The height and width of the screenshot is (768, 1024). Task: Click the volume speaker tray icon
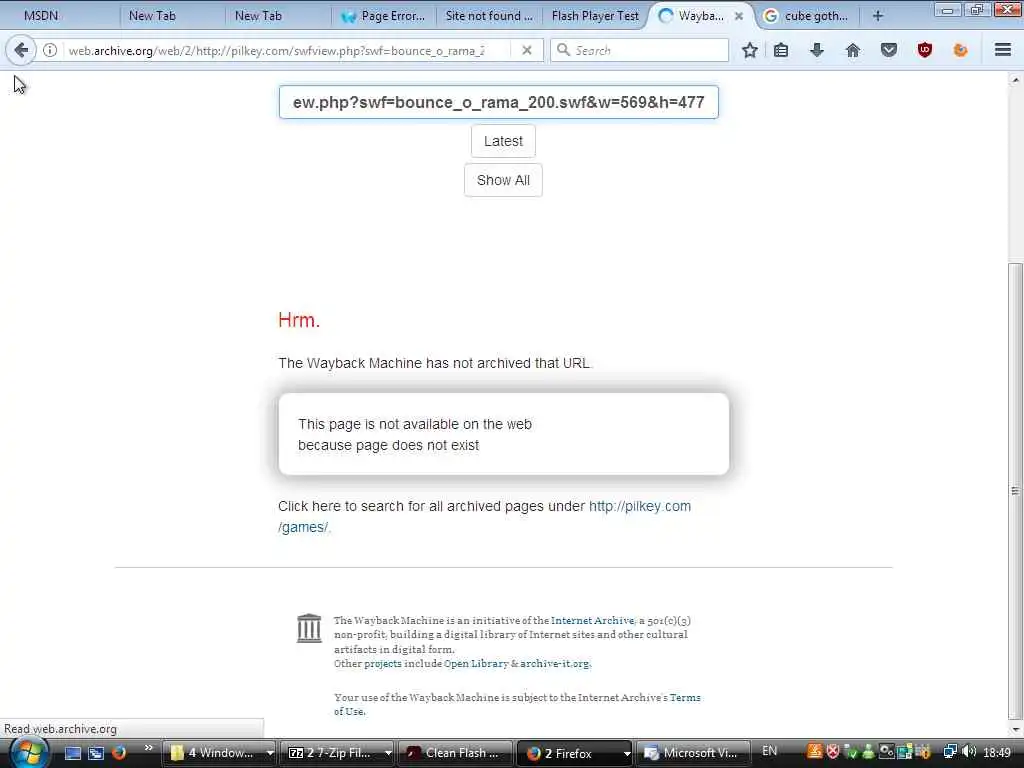pyautogui.click(x=969, y=752)
